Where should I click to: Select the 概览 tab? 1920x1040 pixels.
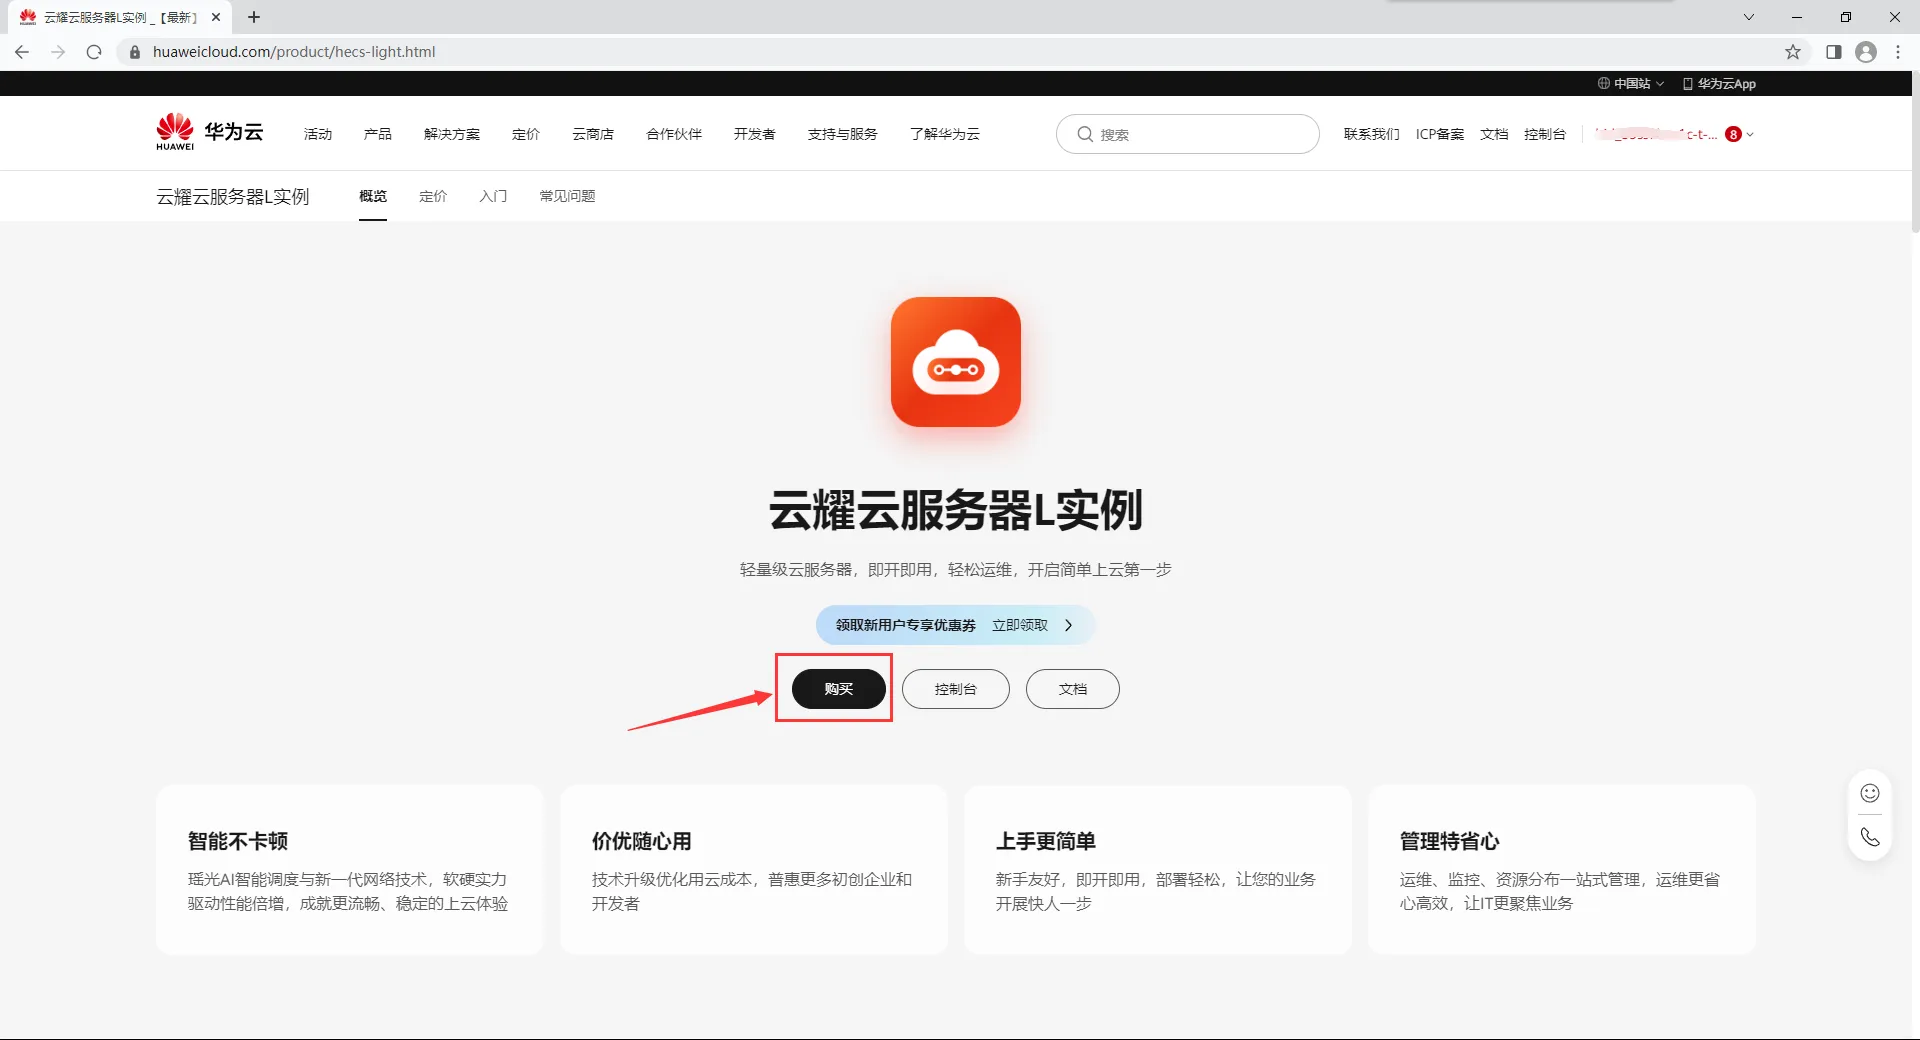[373, 196]
